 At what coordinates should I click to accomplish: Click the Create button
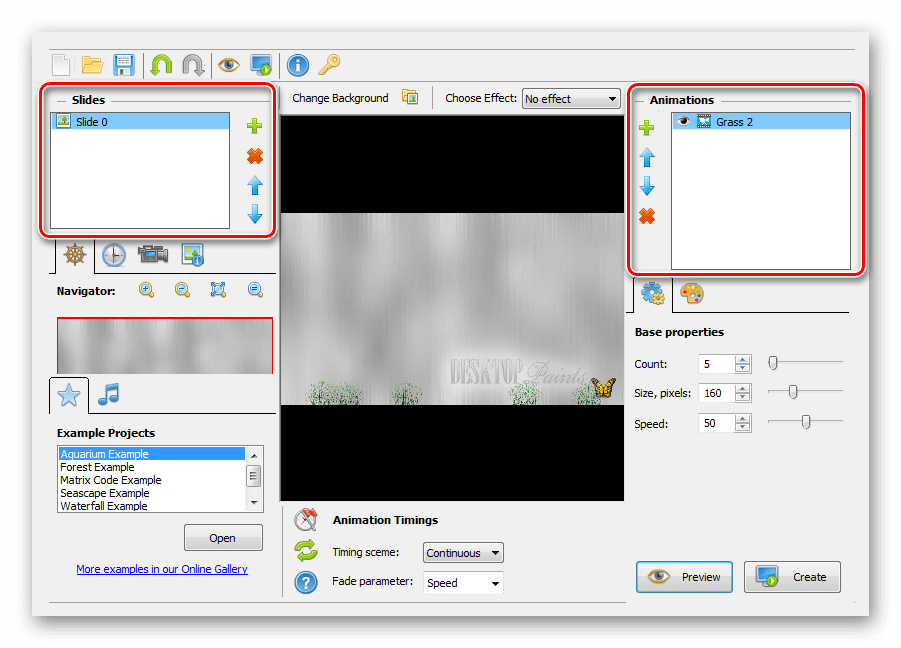(x=792, y=577)
